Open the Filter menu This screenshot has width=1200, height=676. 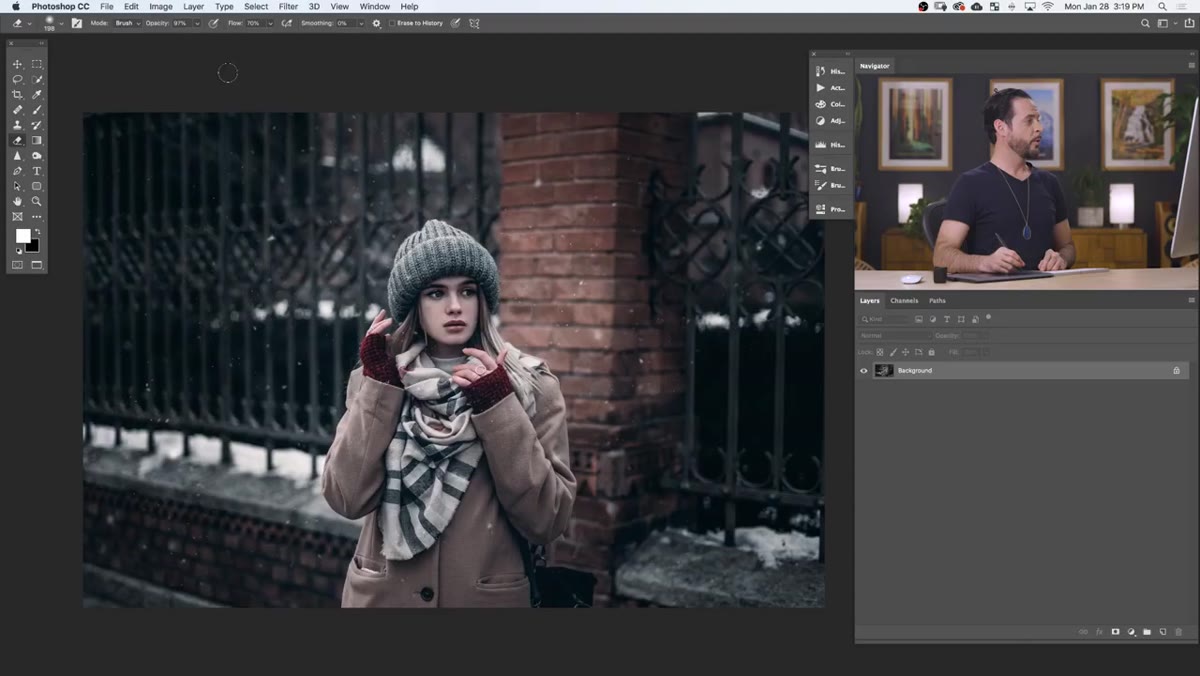pos(288,6)
